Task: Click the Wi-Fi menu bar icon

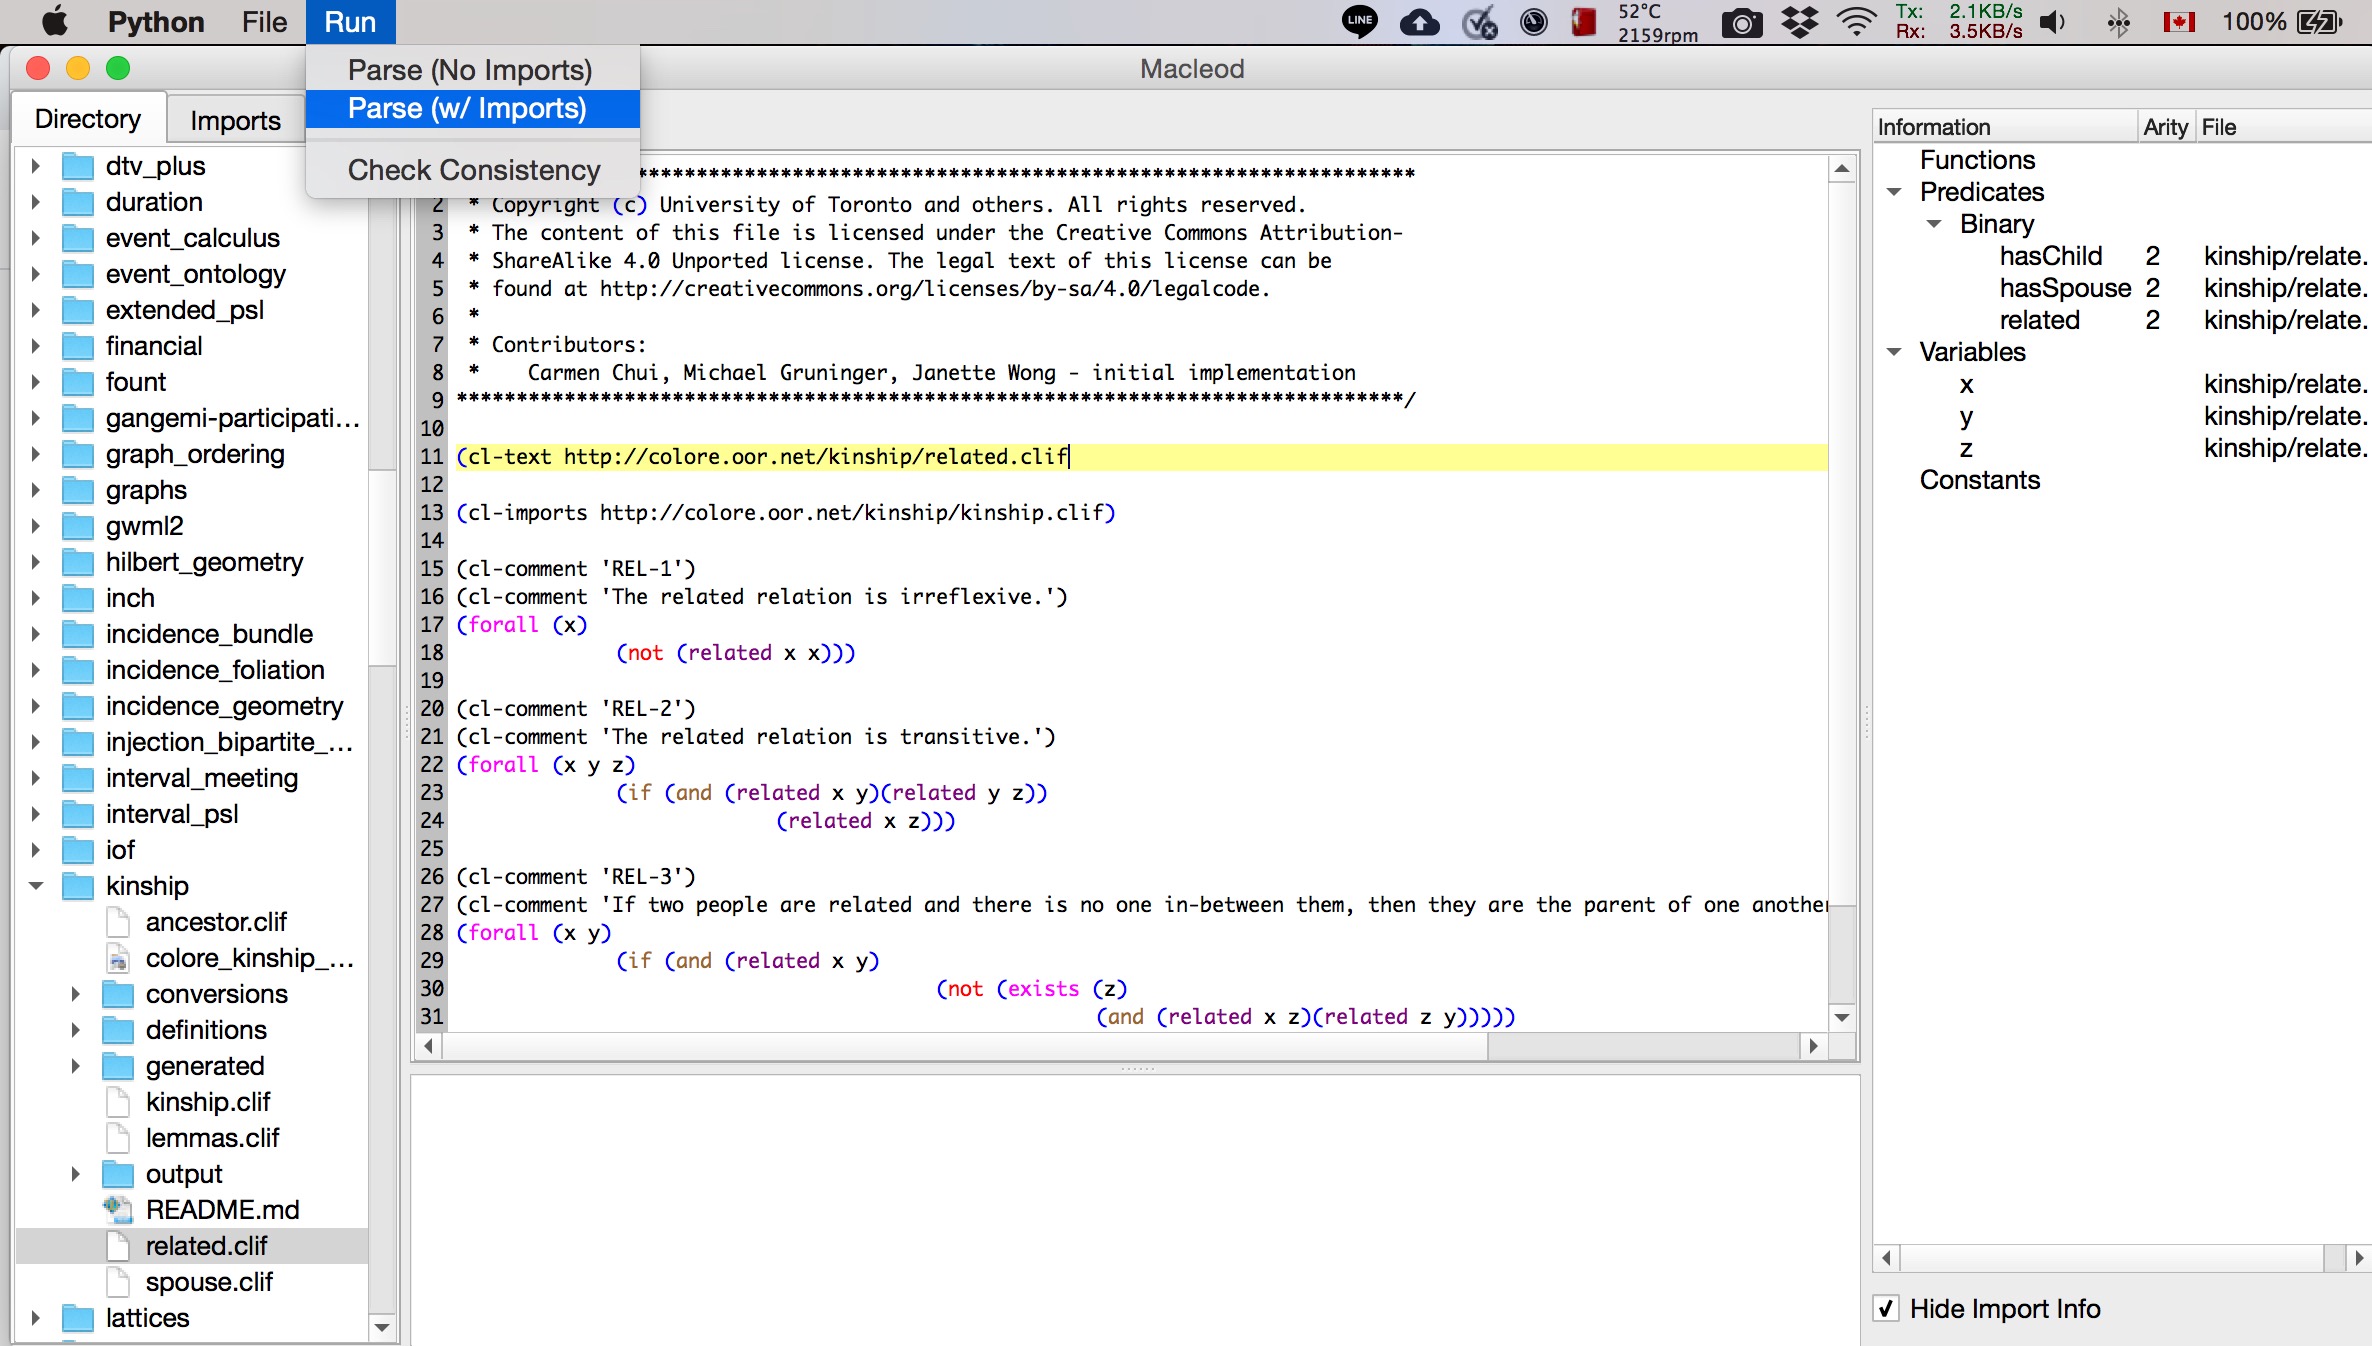Action: [x=1855, y=22]
